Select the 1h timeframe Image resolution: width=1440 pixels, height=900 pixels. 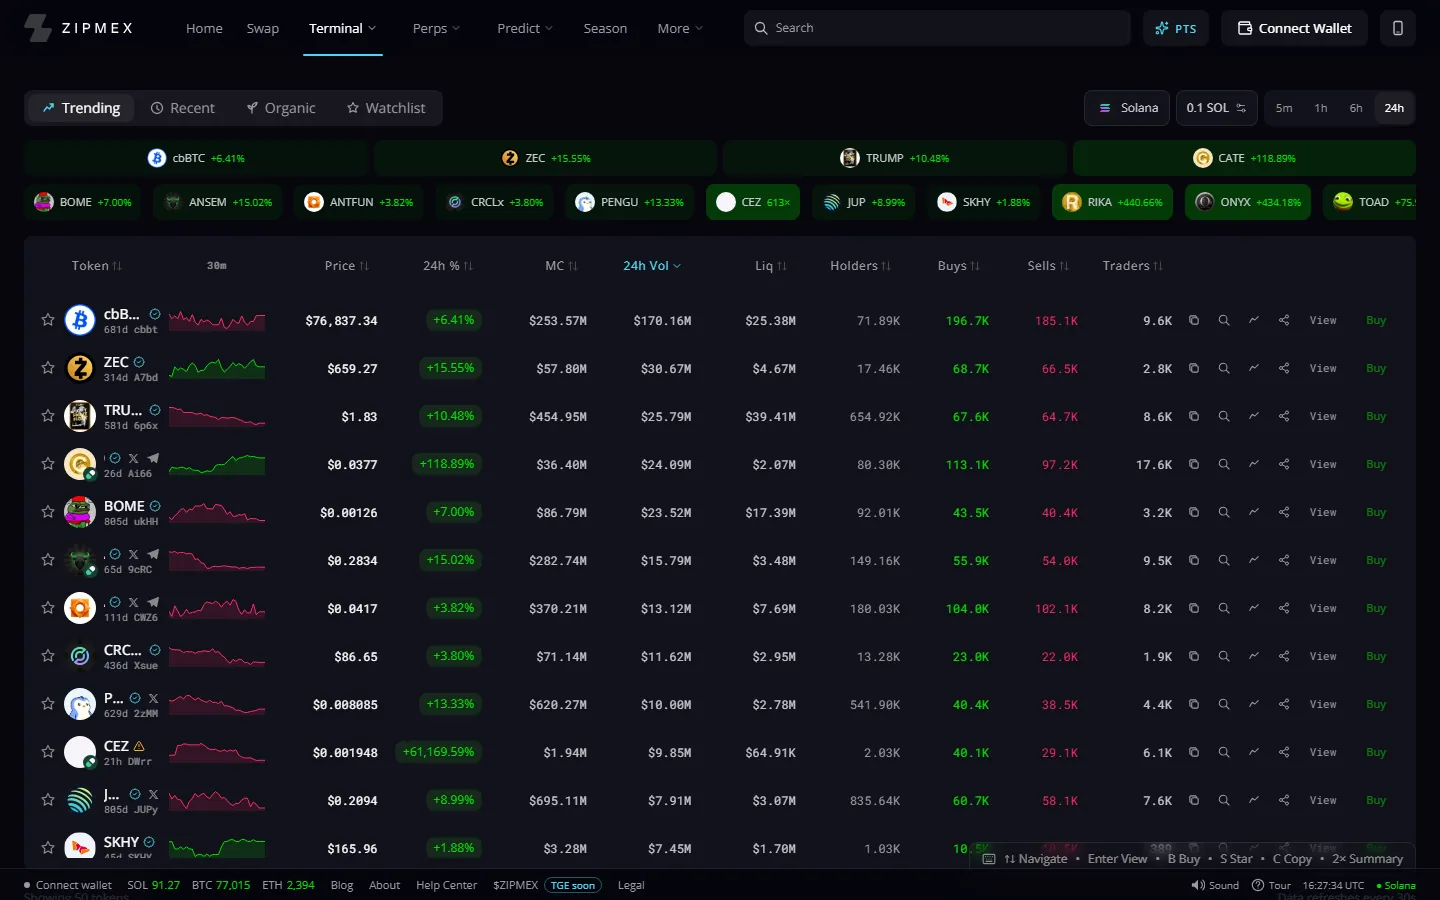1321,108
